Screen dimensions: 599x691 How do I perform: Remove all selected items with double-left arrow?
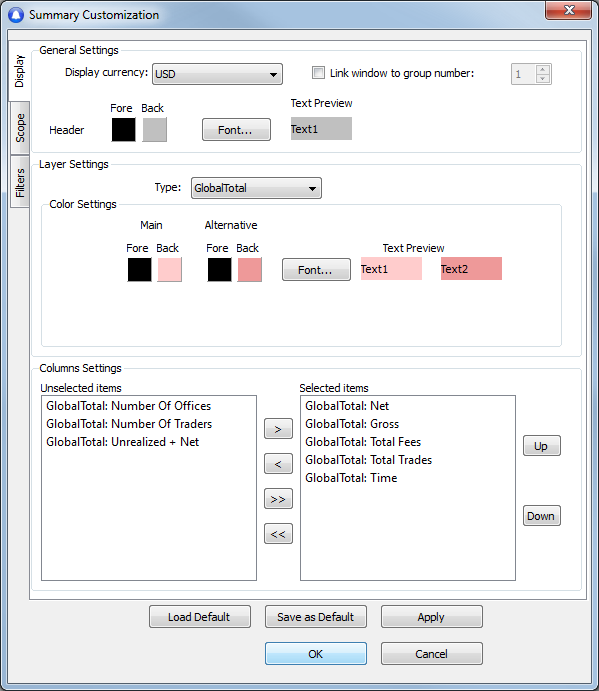coord(278,534)
